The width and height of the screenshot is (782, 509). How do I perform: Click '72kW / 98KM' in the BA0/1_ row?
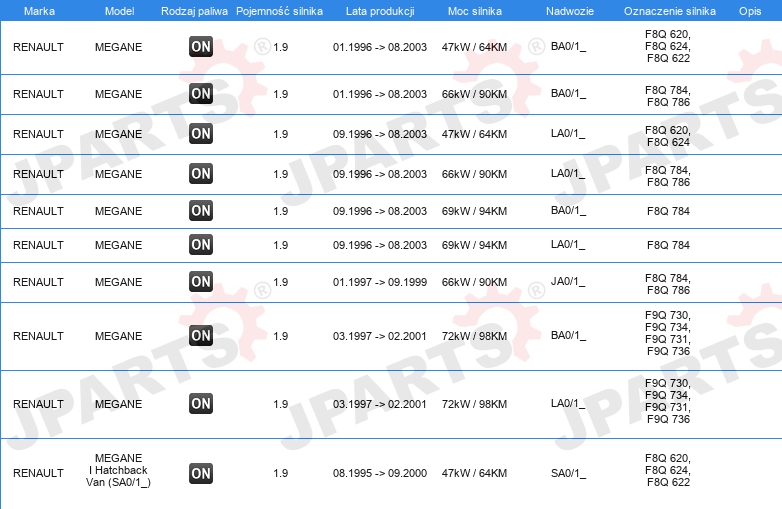(474, 336)
